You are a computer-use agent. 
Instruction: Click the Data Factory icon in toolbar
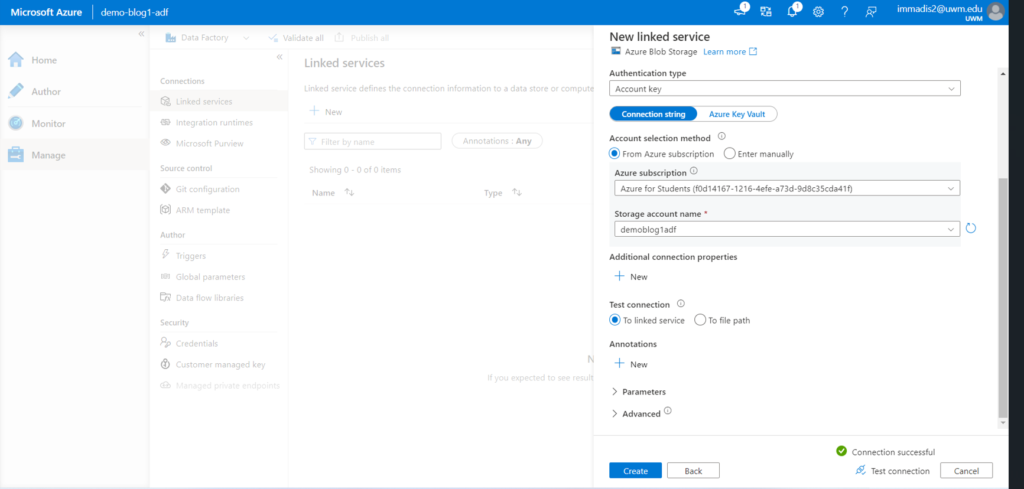[x=170, y=38]
